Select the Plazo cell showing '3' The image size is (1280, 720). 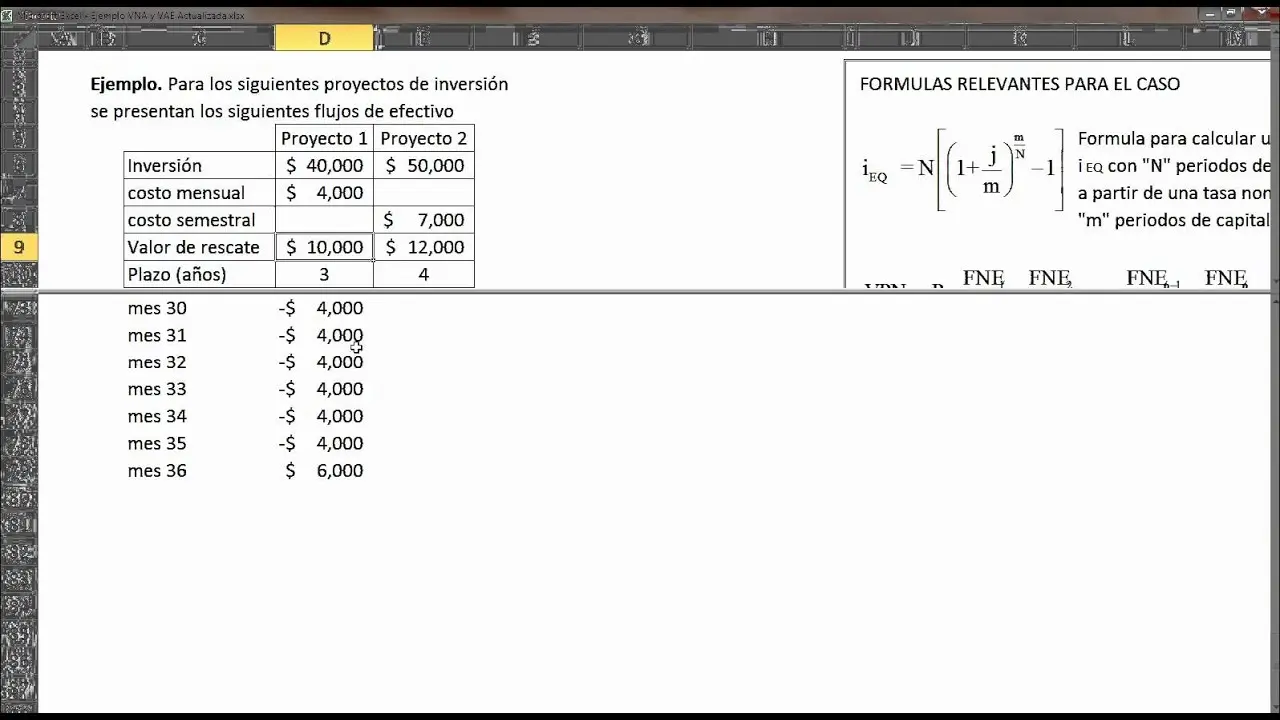pyautogui.click(x=324, y=274)
